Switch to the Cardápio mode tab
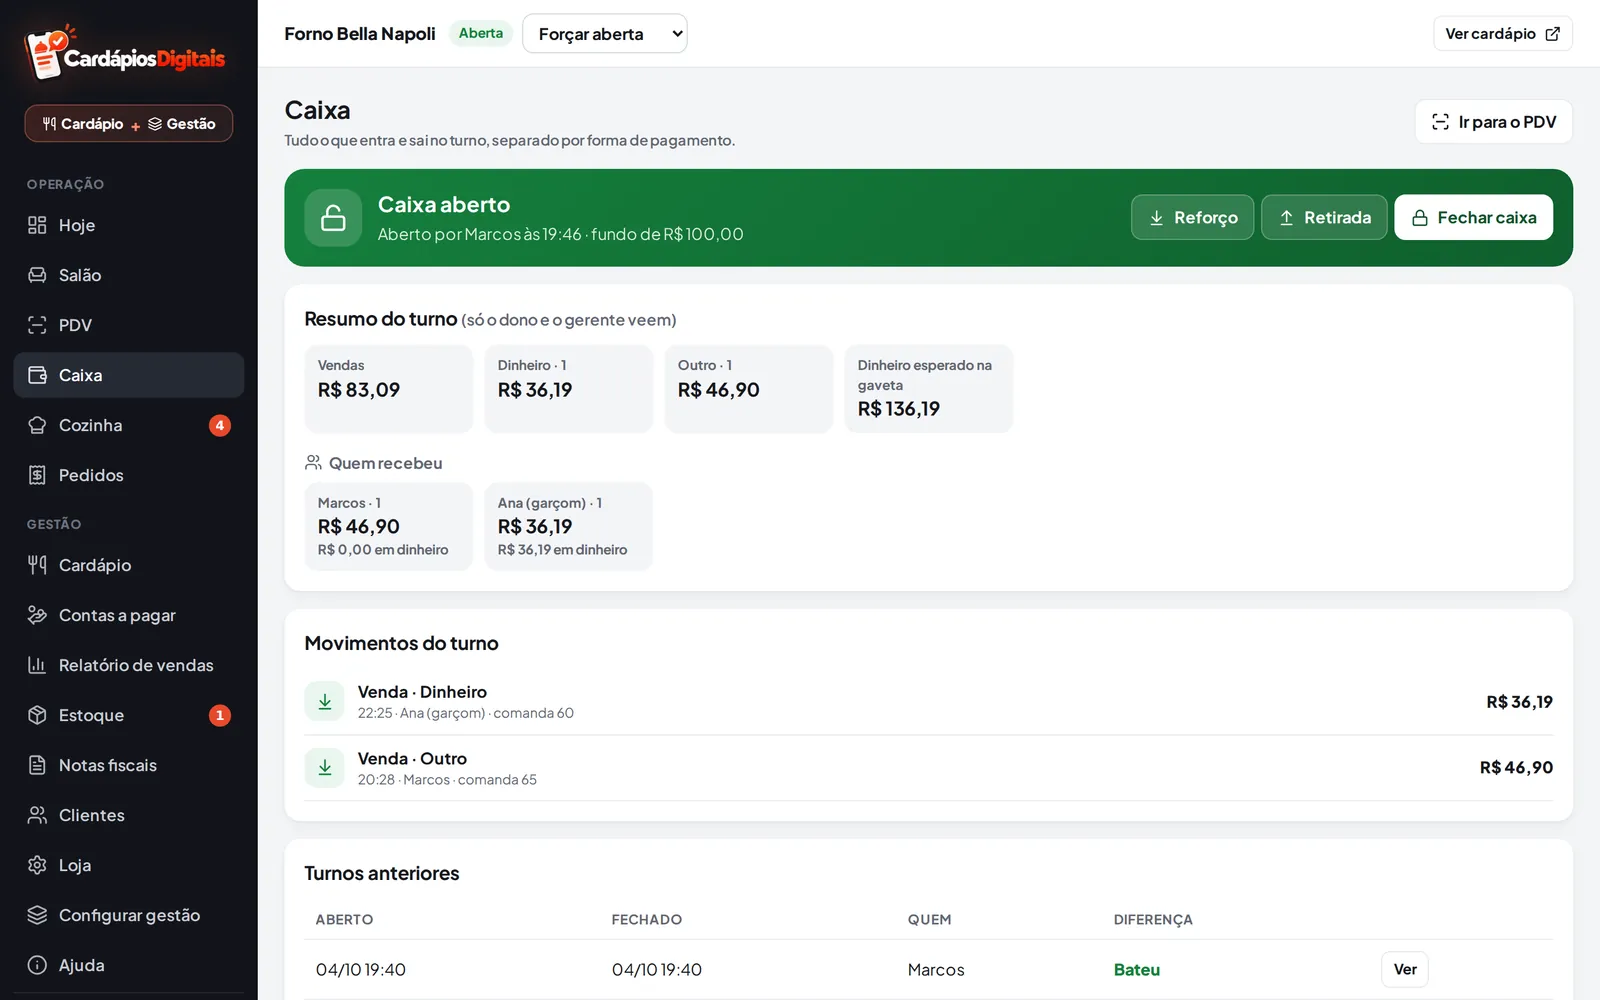This screenshot has width=1600, height=1000. pos(83,124)
